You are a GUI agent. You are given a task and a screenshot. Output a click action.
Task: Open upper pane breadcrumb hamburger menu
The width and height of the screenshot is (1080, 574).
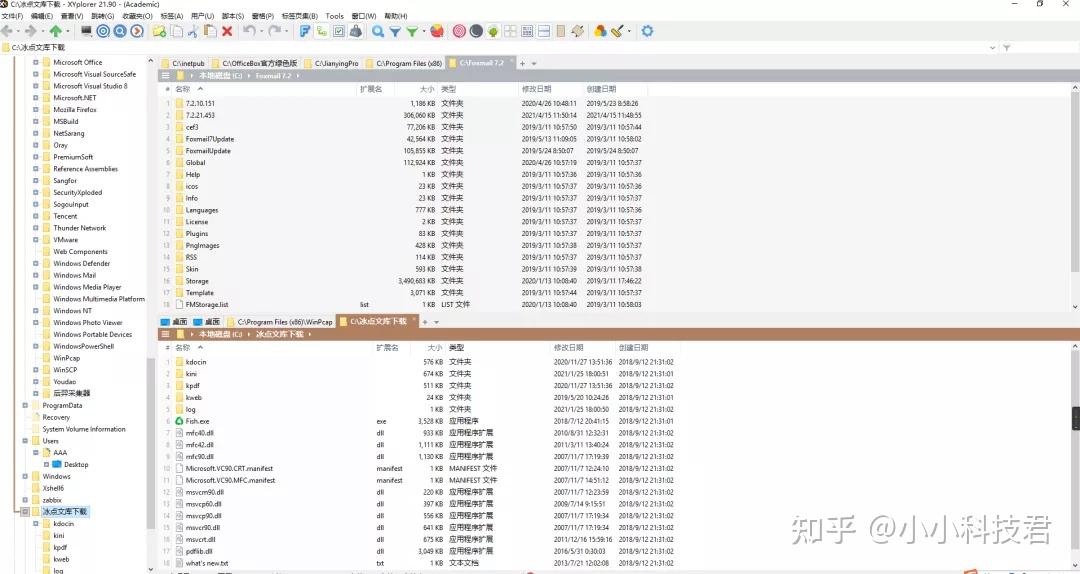coord(166,76)
